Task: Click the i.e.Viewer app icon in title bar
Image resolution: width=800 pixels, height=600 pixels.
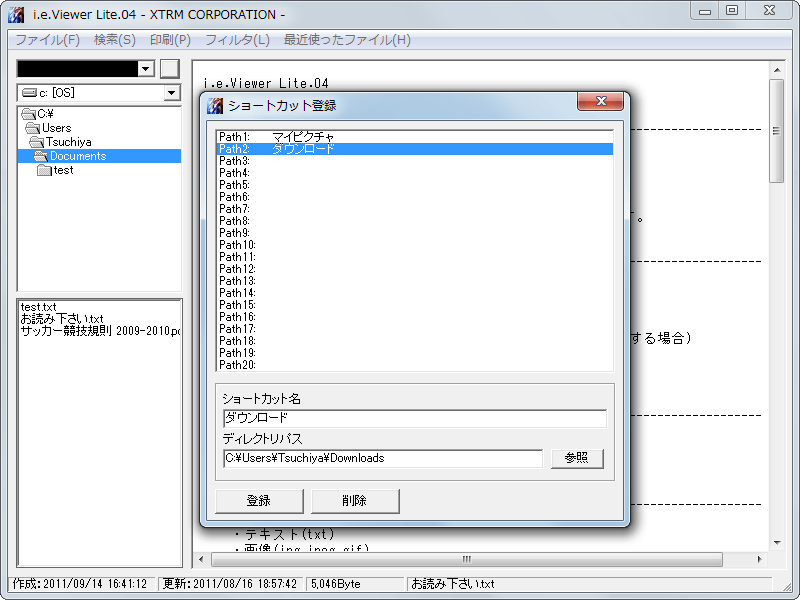Action: point(16,14)
